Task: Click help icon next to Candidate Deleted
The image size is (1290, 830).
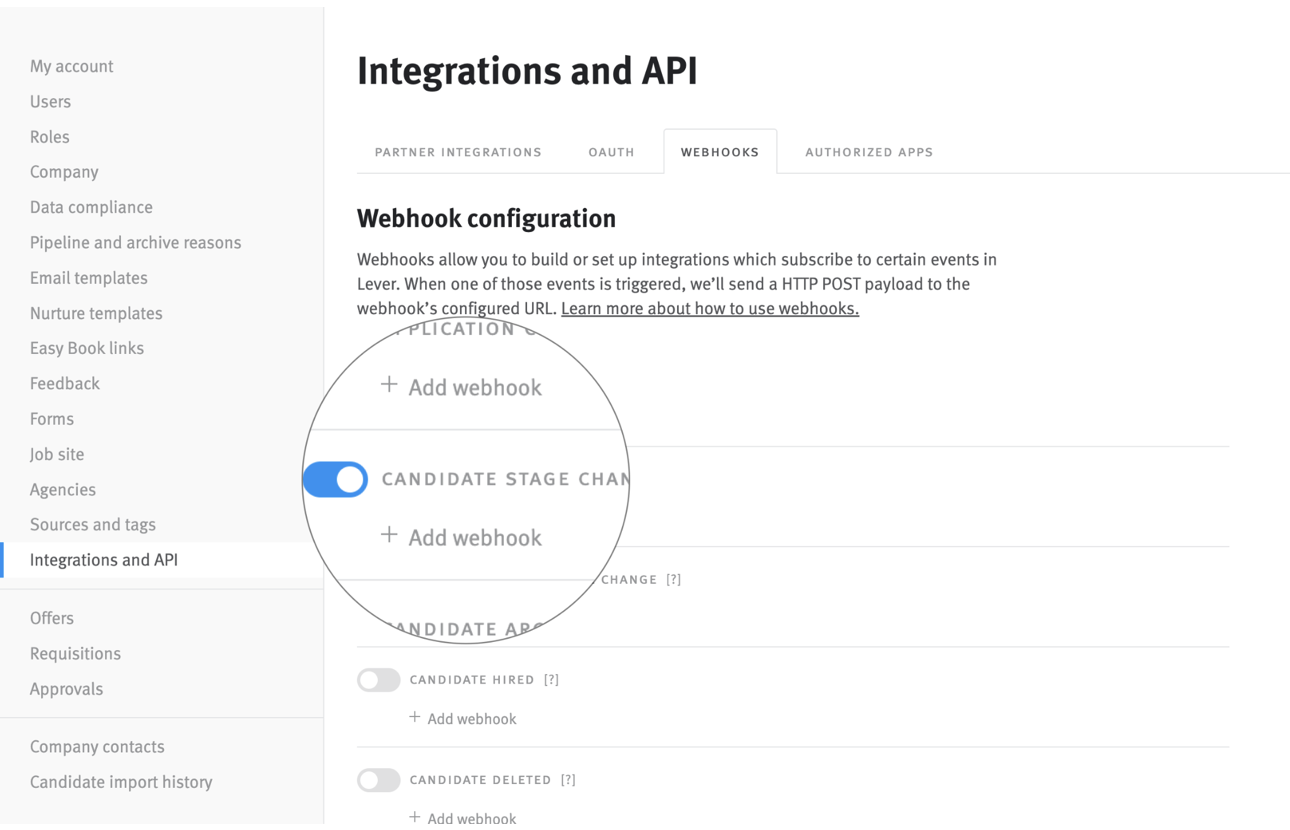Action: (x=568, y=780)
